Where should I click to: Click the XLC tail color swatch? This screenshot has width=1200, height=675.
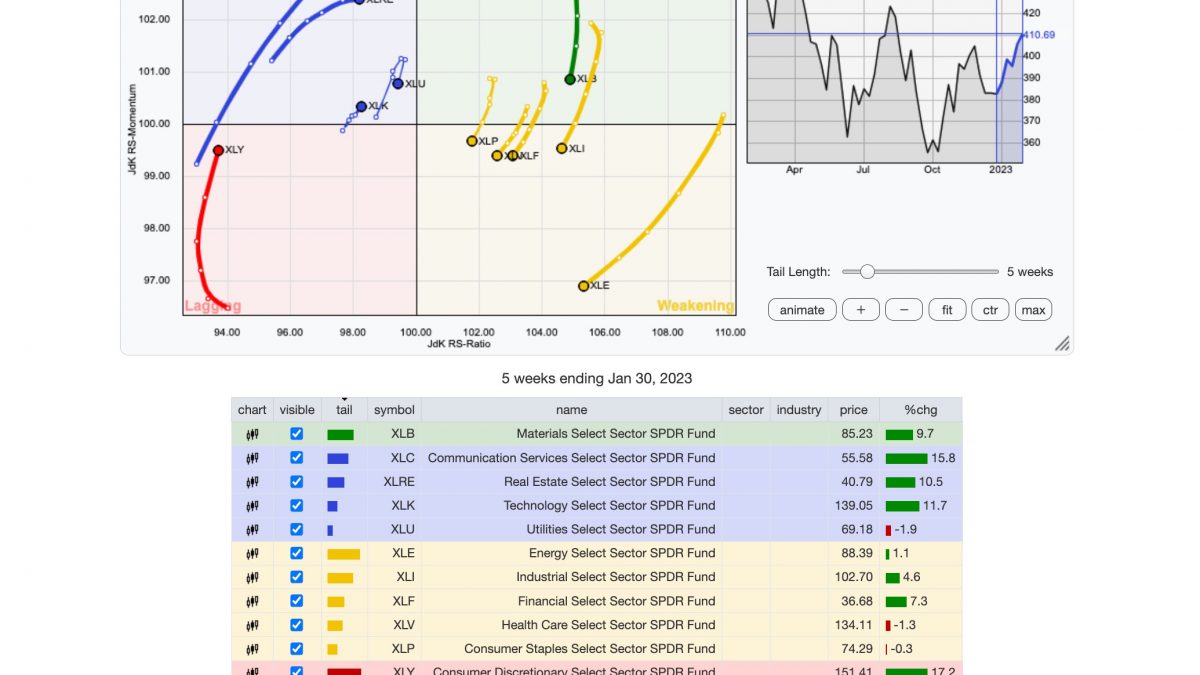[x=337, y=459]
